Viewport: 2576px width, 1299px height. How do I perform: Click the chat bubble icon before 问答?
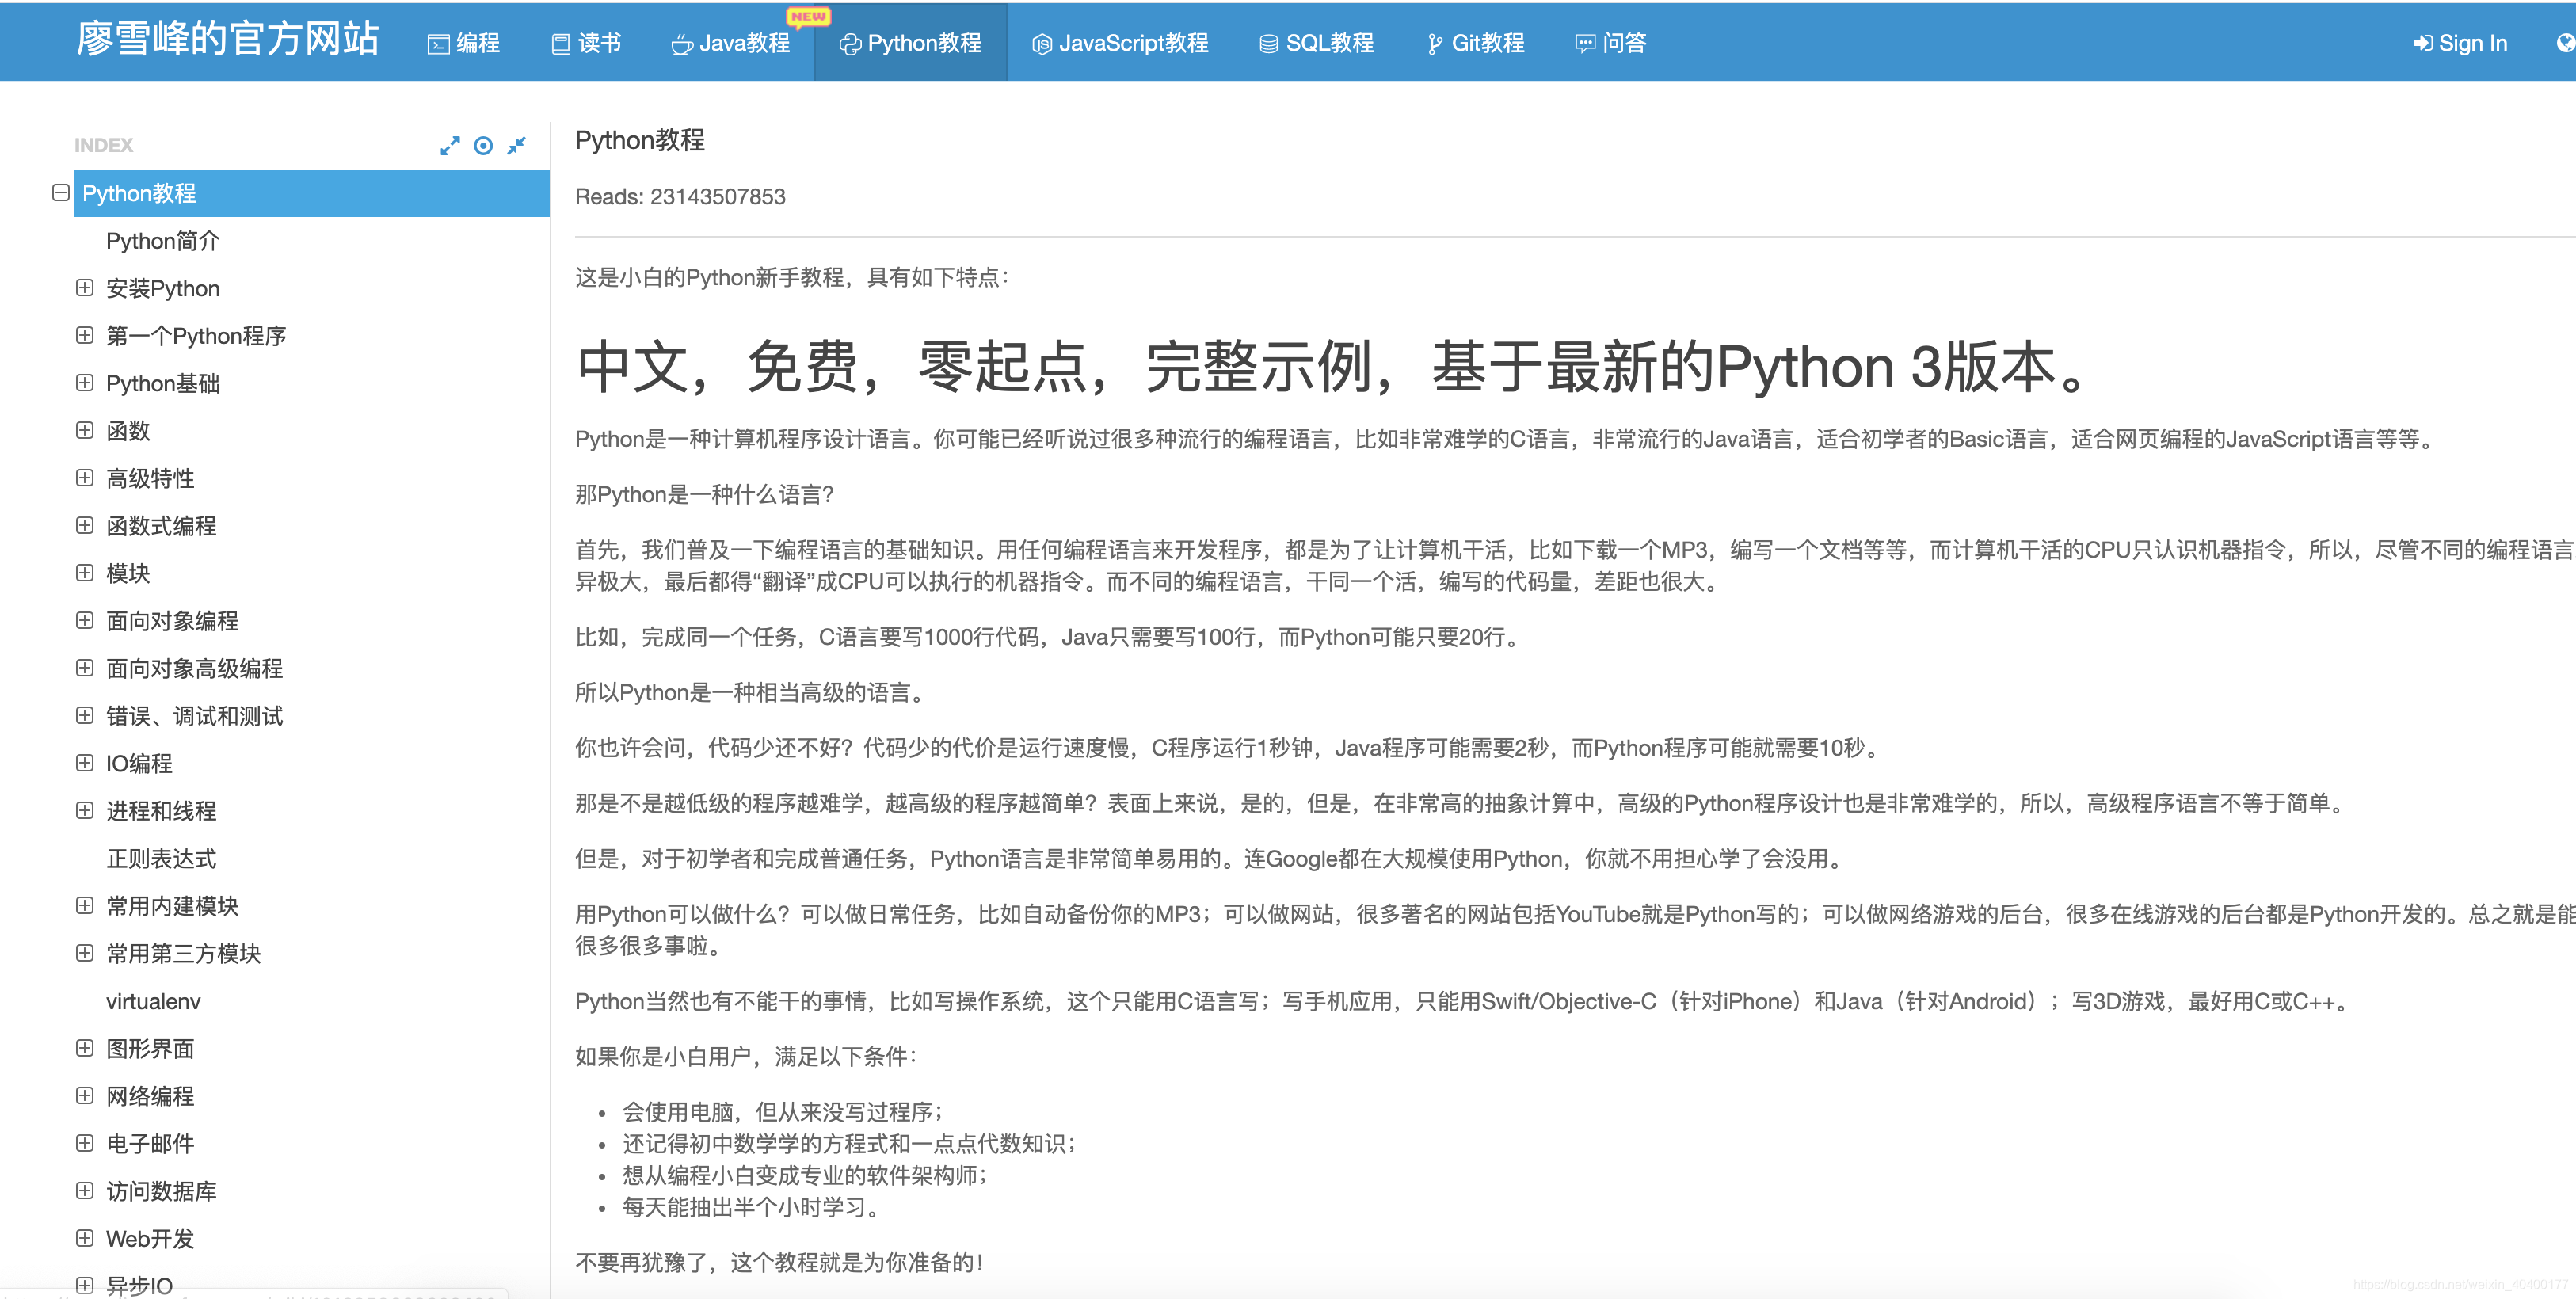coord(1585,44)
